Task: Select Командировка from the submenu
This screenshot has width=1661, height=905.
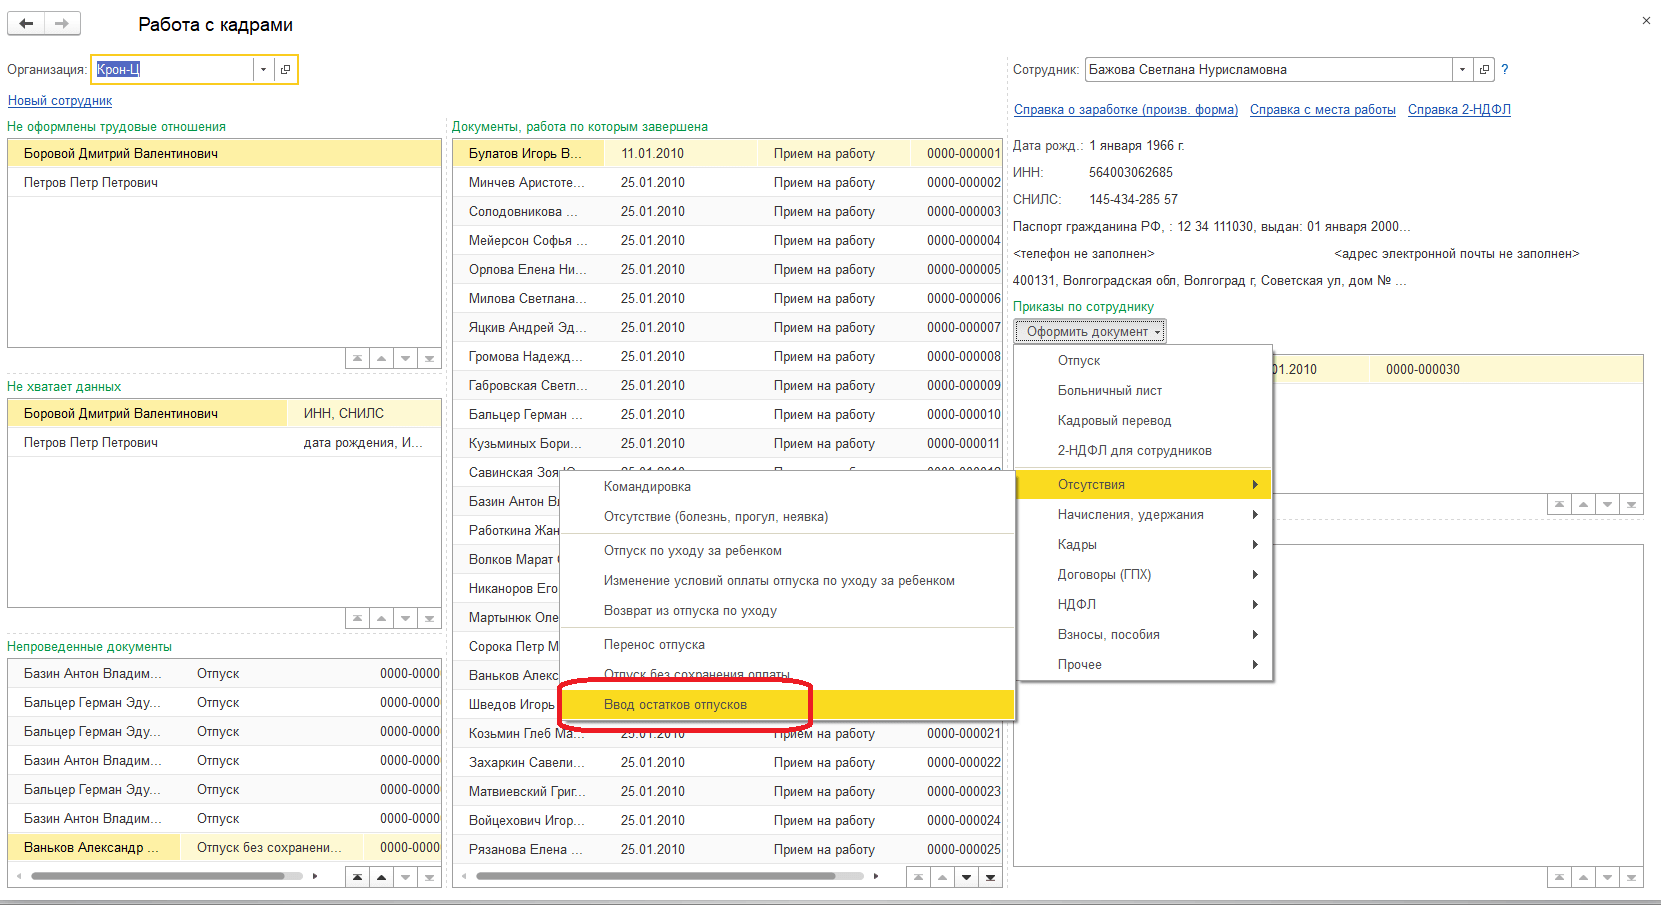Action: point(647,486)
